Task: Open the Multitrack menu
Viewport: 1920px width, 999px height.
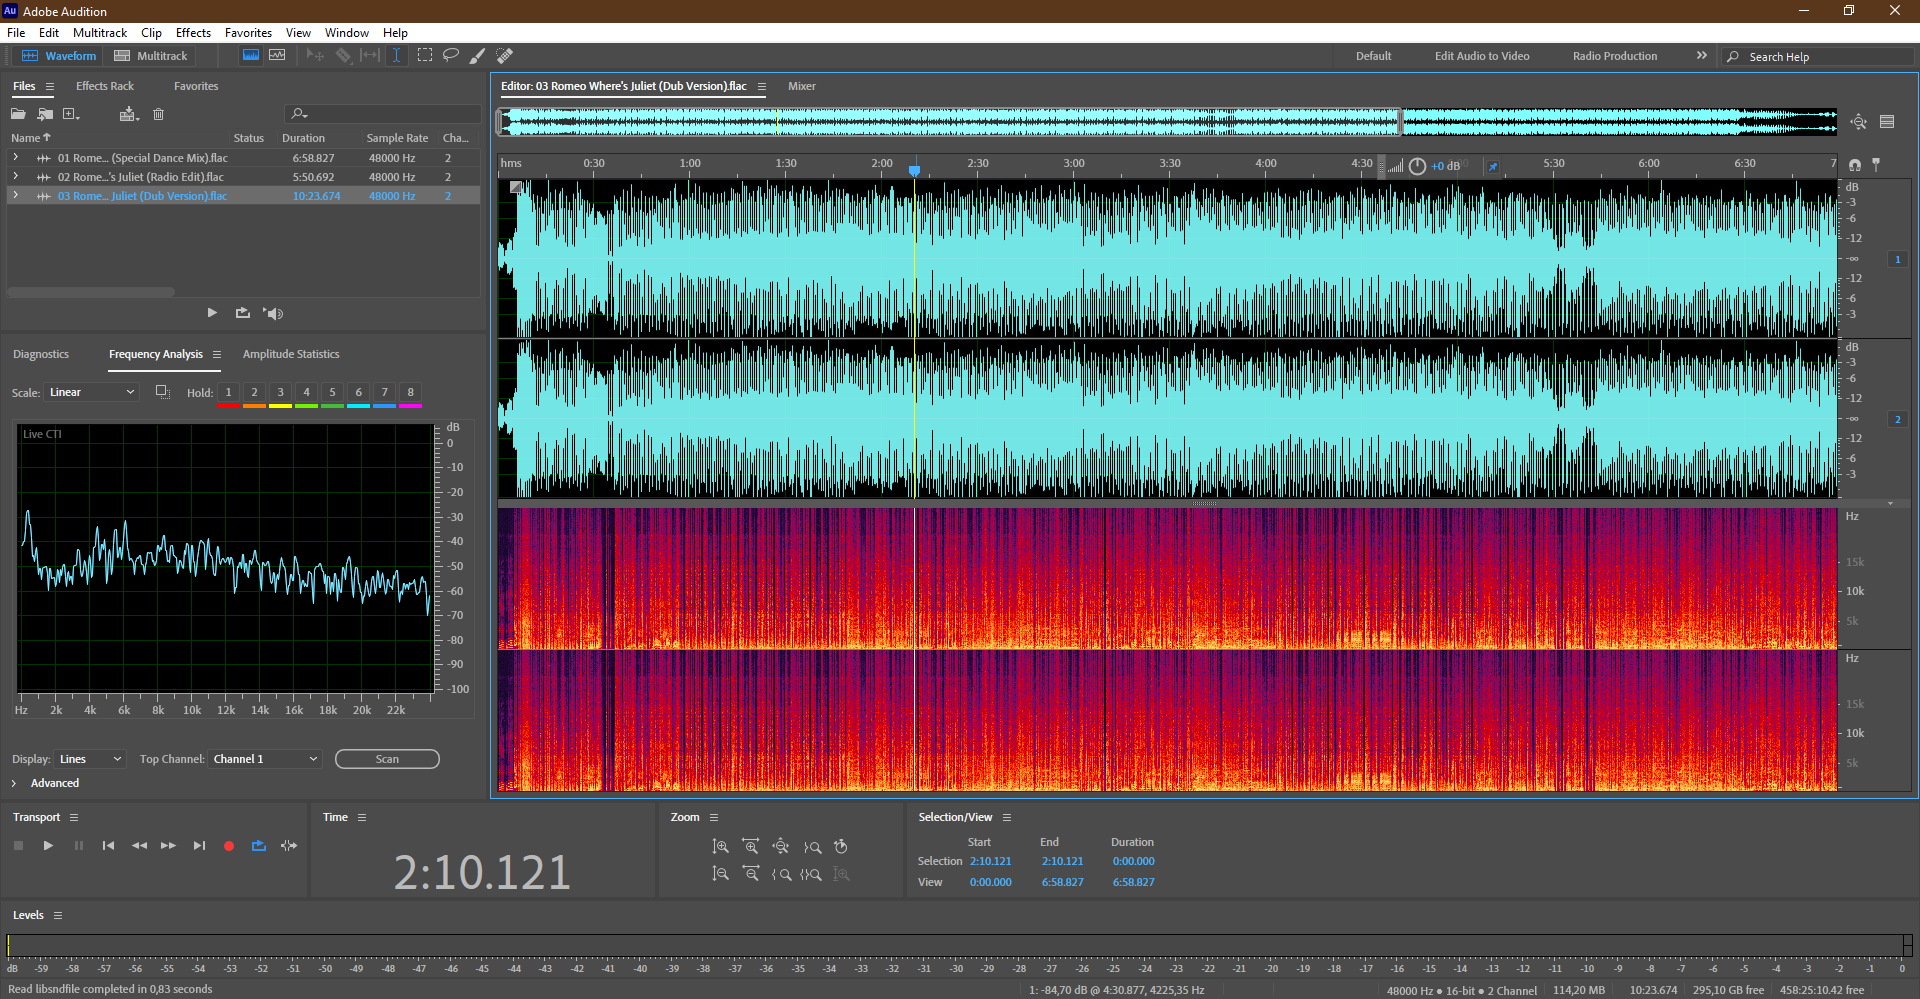Action: pyautogui.click(x=100, y=33)
